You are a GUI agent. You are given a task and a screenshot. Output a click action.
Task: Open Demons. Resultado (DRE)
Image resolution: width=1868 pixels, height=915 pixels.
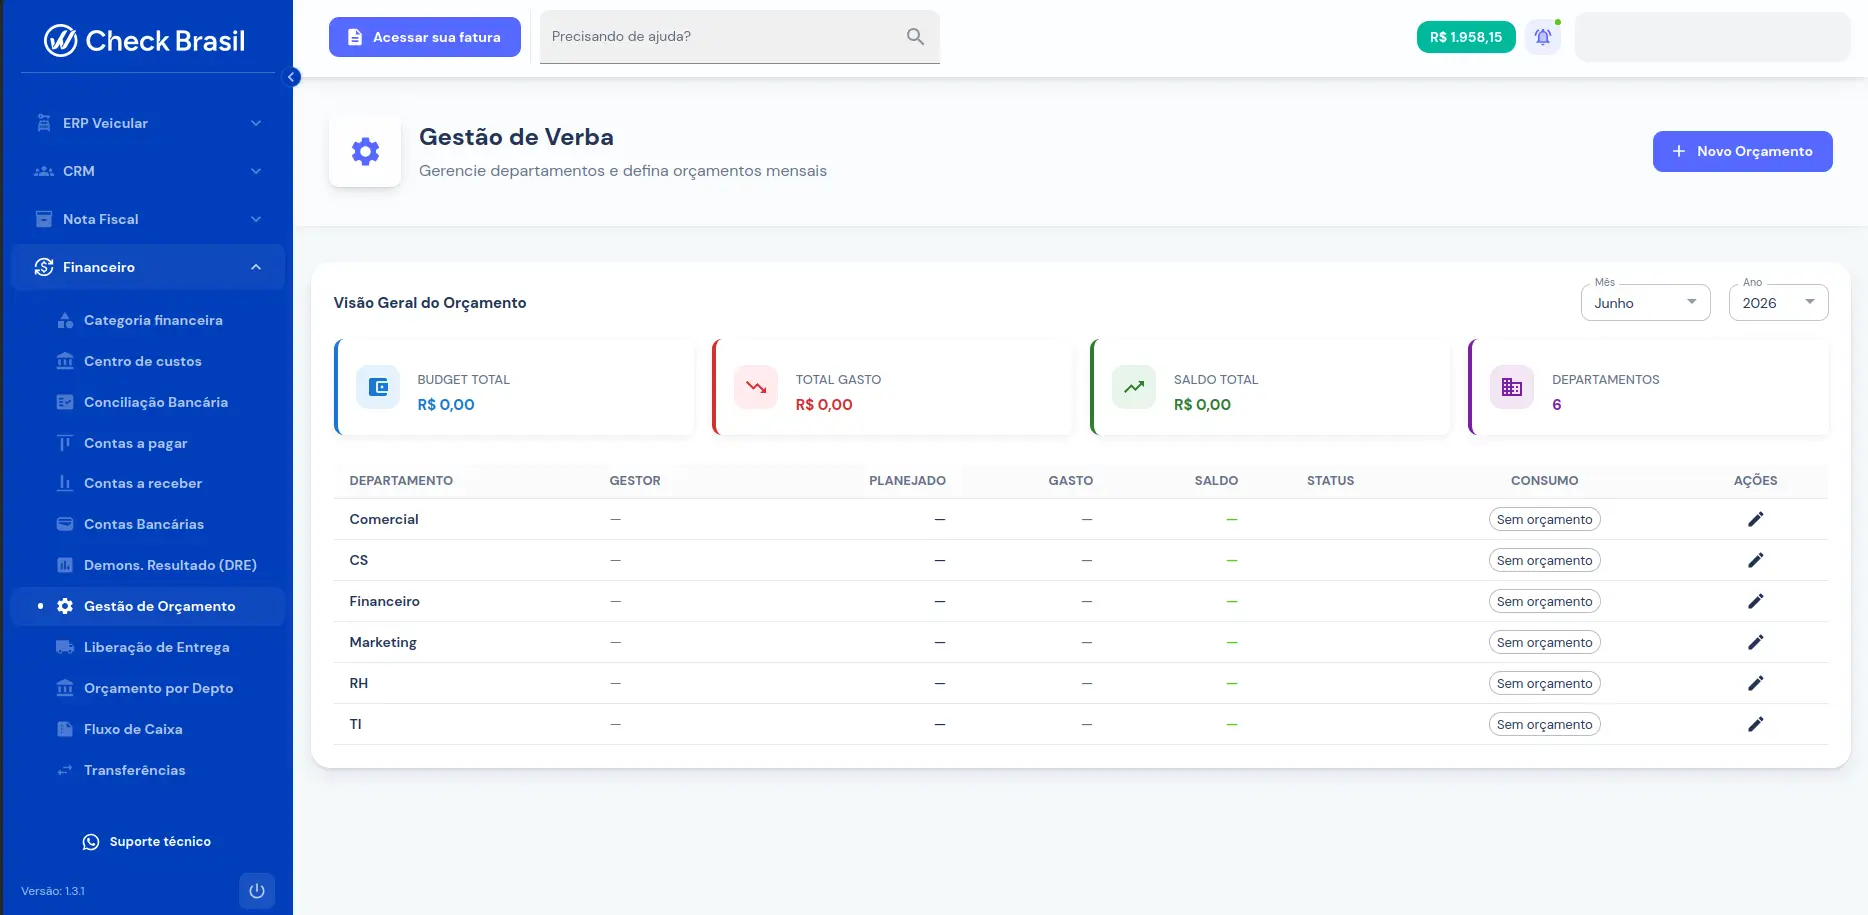click(x=148, y=565)
